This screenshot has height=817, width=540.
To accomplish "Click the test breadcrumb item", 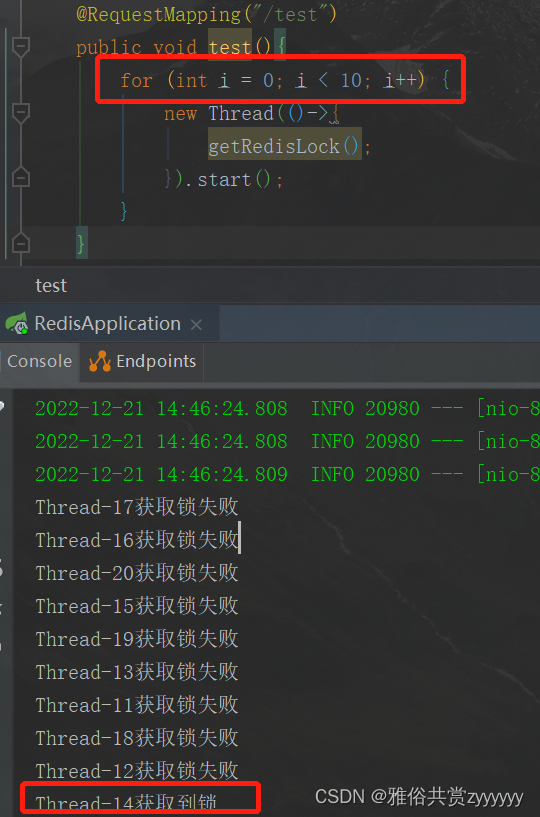I will (x=51, y=286).
